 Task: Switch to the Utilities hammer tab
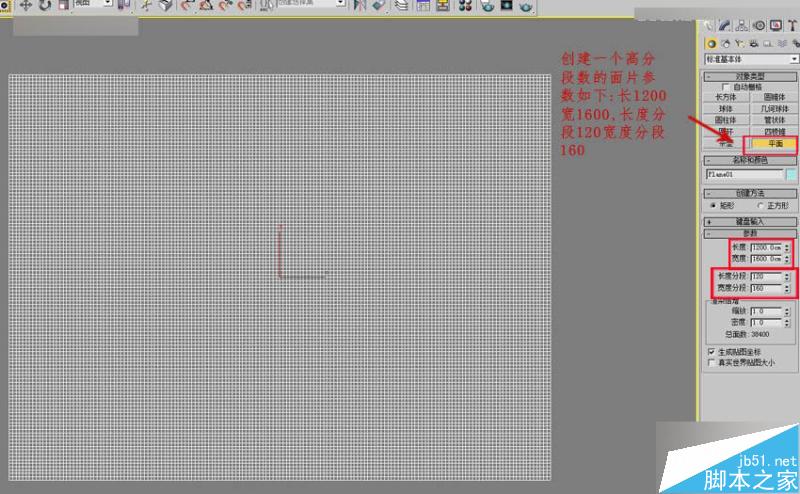(x=792, y=26)
